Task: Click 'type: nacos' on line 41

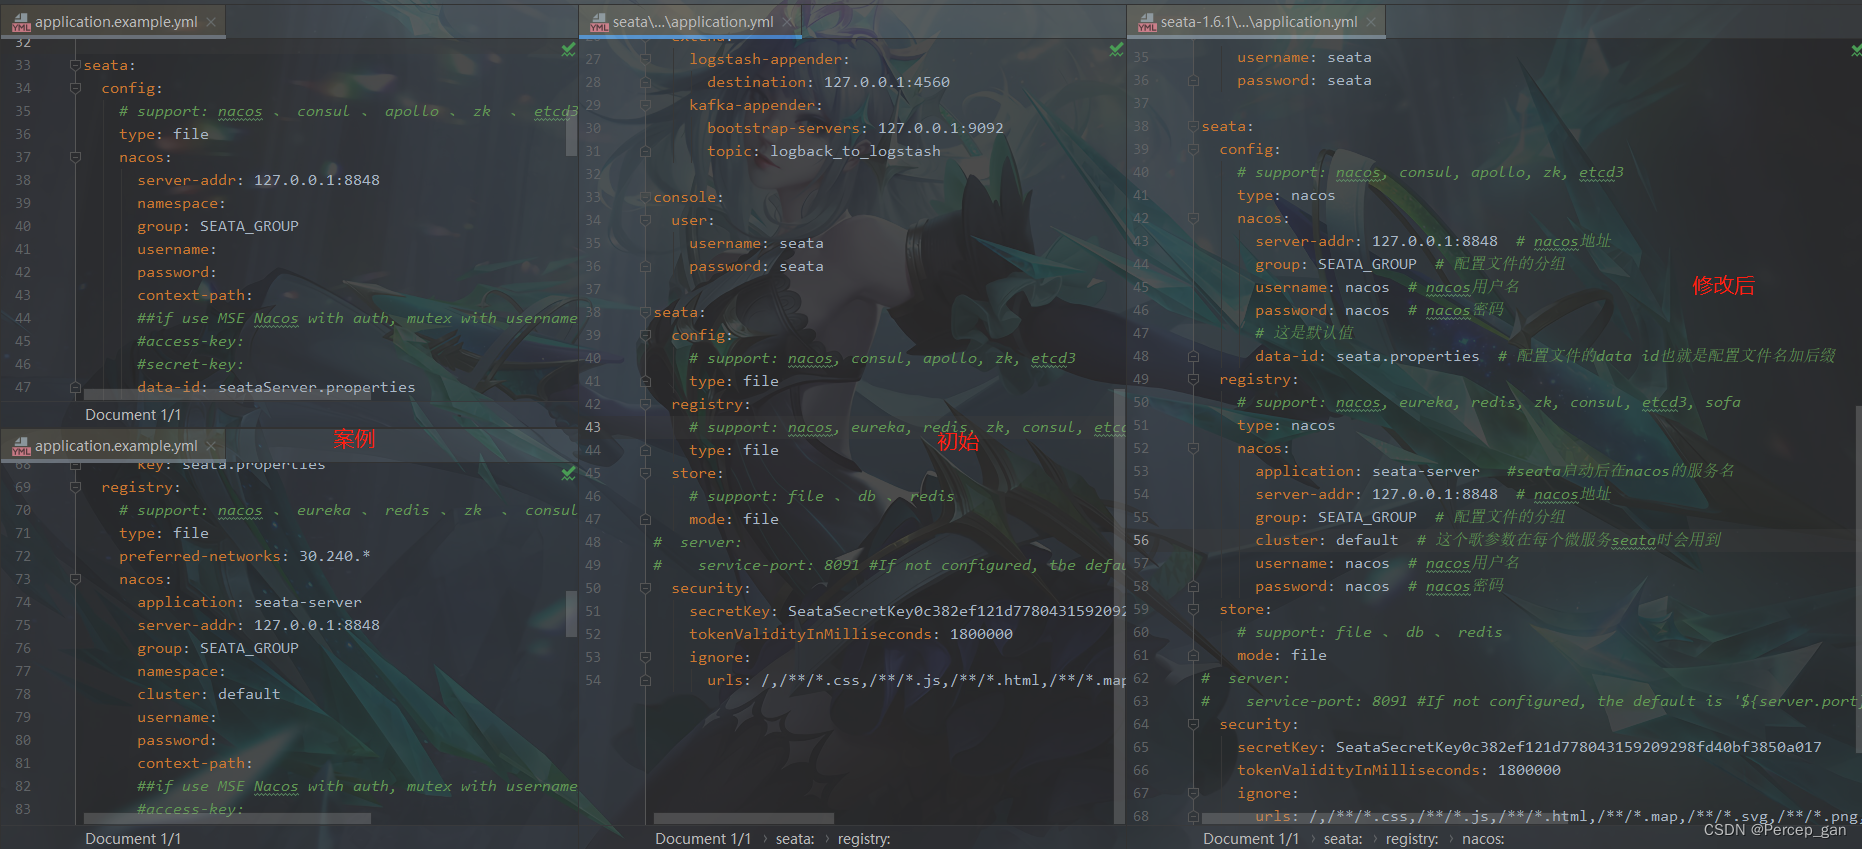Action: point(1286,195)
